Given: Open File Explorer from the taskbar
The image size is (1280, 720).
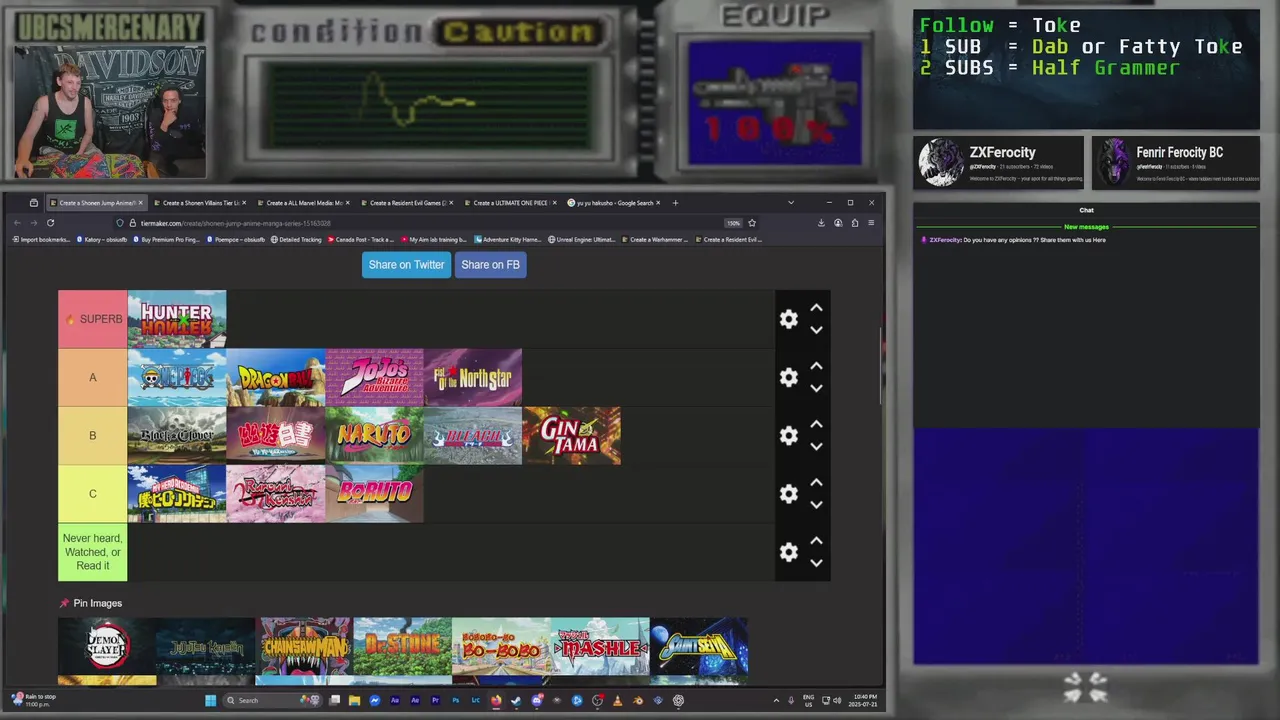Looking at the screenshot, I should (x=354, y=700).
